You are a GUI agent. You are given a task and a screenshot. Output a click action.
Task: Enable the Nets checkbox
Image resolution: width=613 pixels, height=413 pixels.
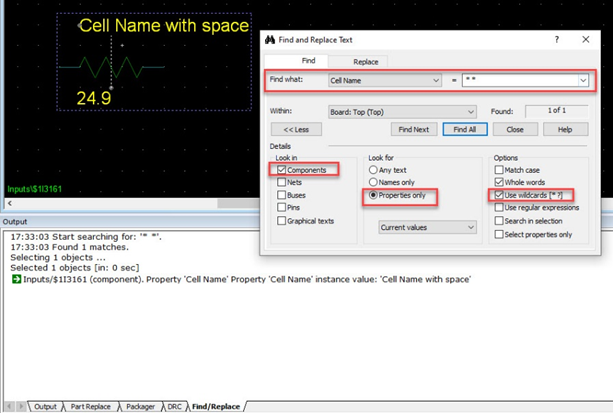click(281, 182)
